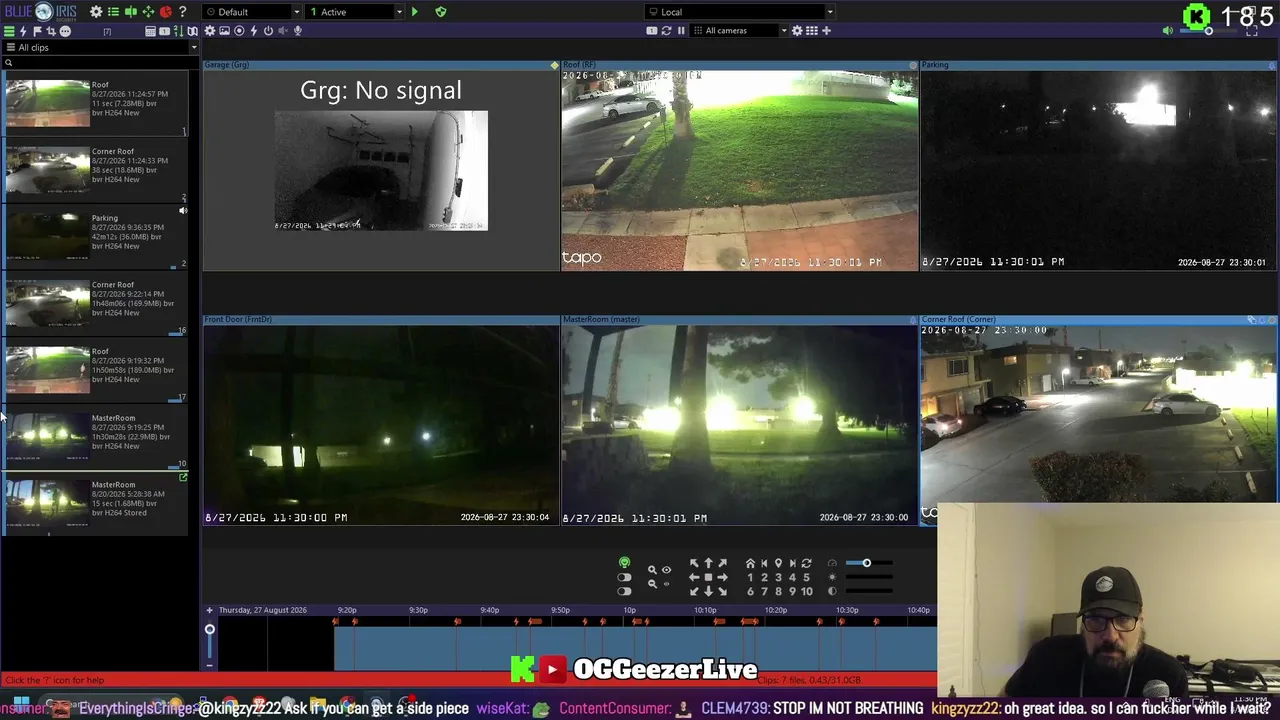This screenshot has width=1280, height=720.
Task: Trigger camera with lightning icon in camera toolbar
Action: tap(254, 31)
